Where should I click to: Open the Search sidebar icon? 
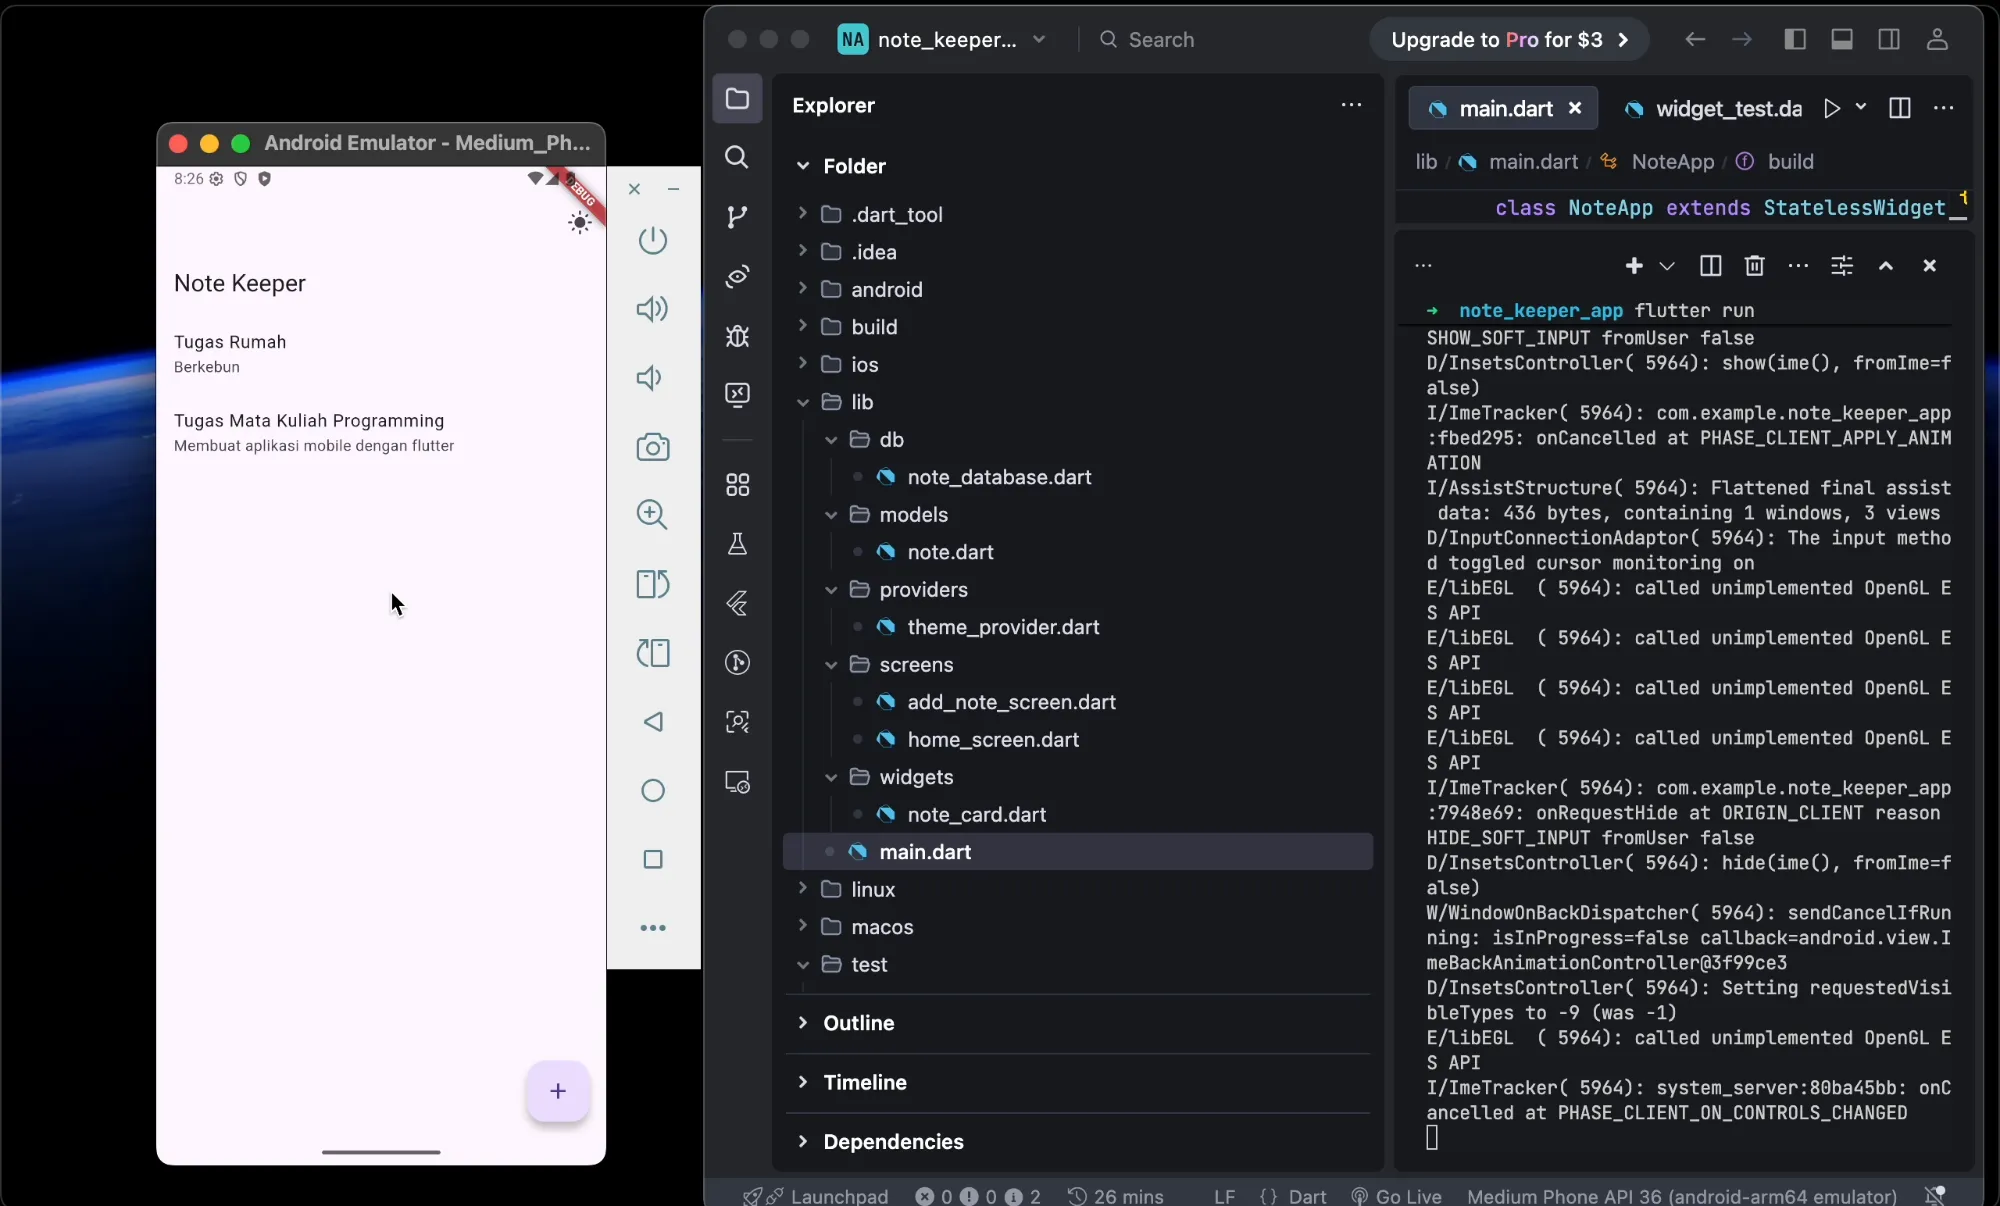[x=737, y=157]
